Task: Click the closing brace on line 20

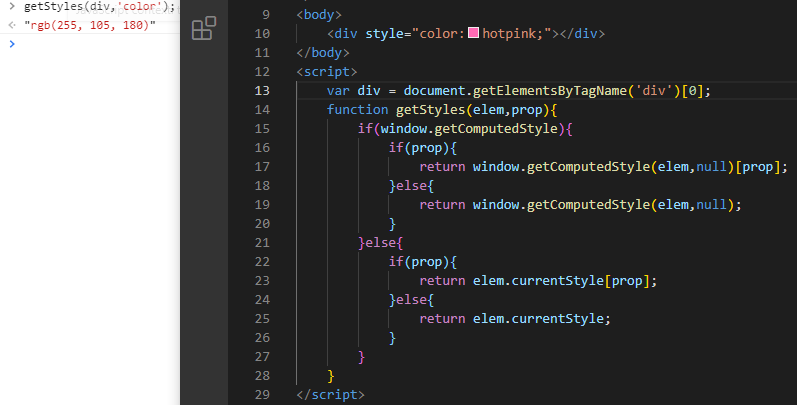Action: pos(392,224)
